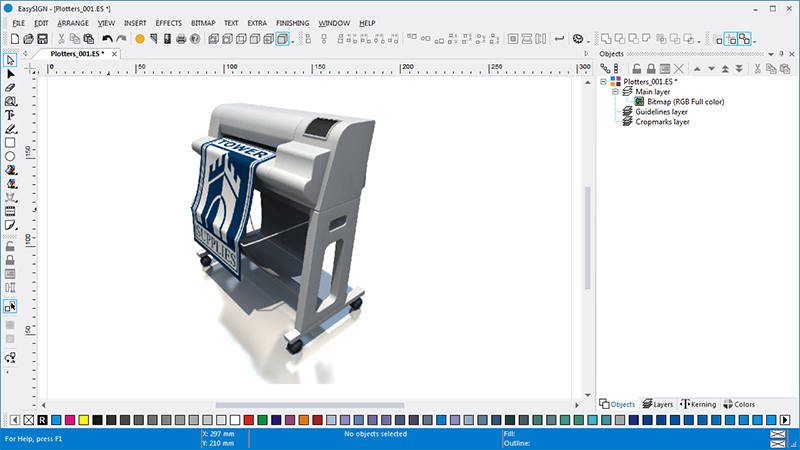Switch to the Layers tab
800x450 pixels.
658,404
